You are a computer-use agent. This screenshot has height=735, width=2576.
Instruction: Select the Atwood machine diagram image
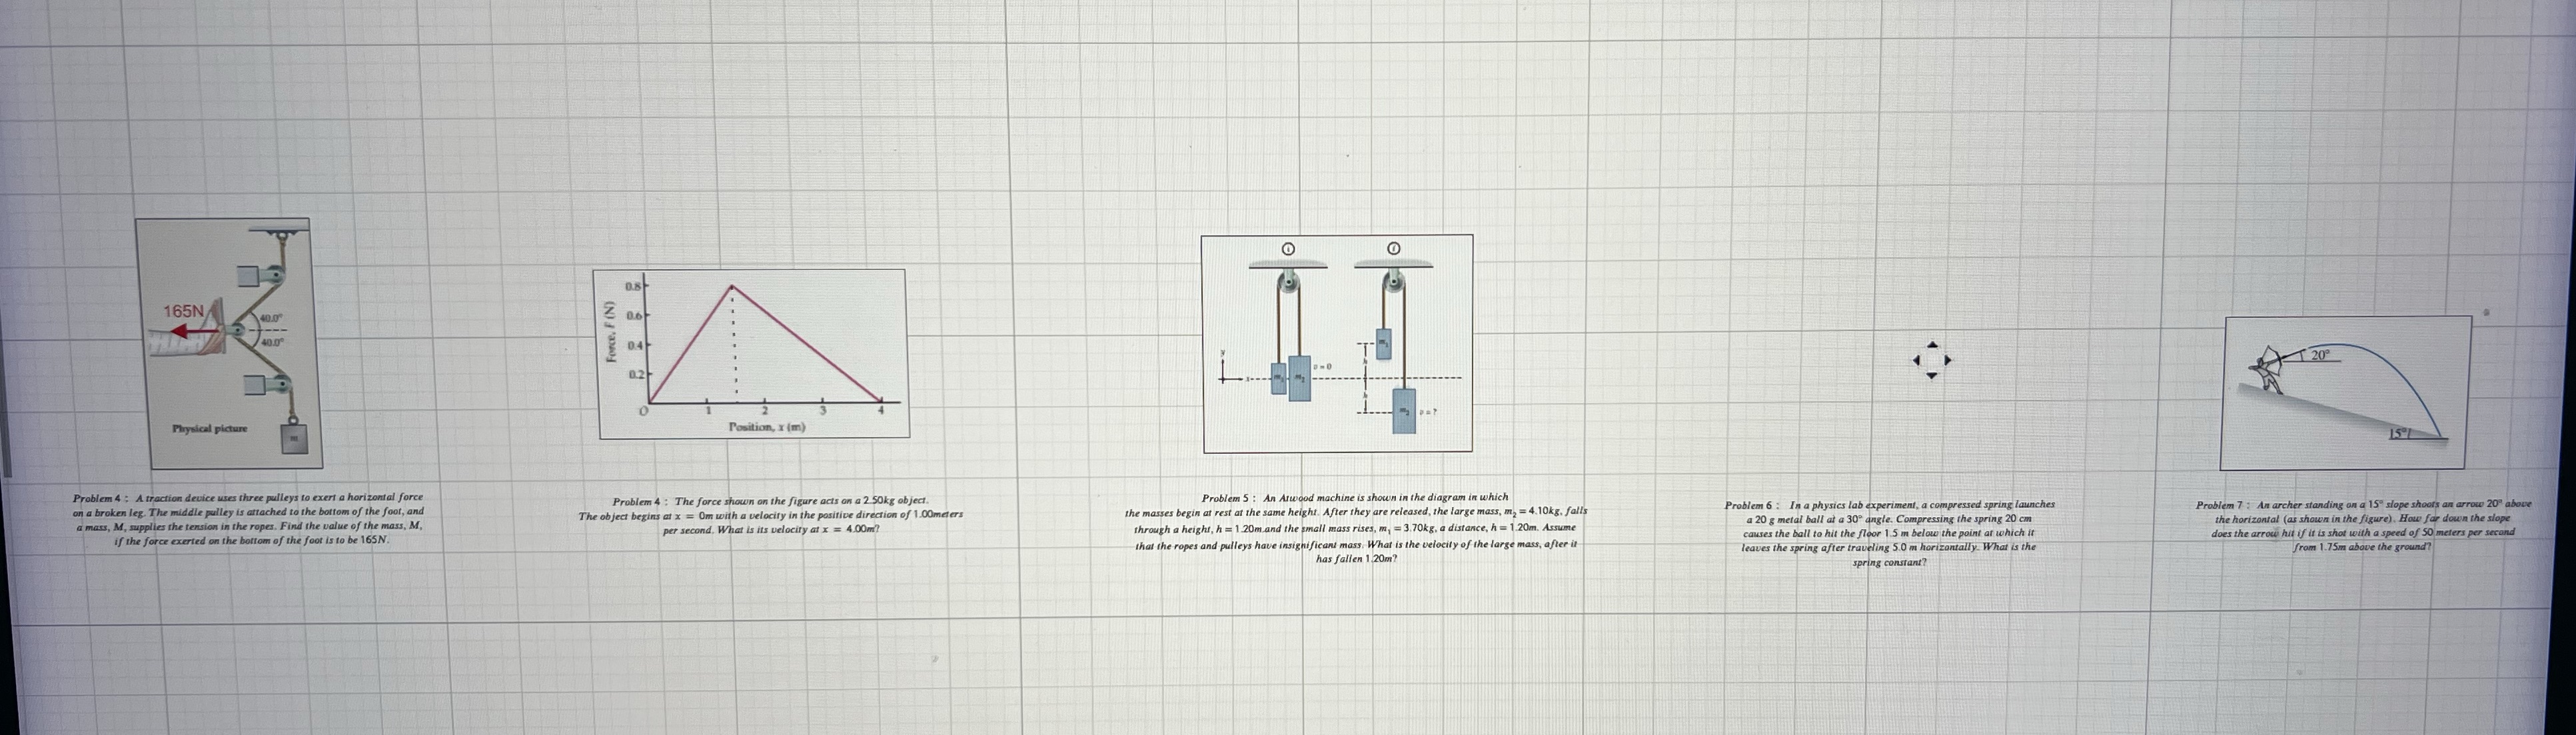coord(1337,343)
